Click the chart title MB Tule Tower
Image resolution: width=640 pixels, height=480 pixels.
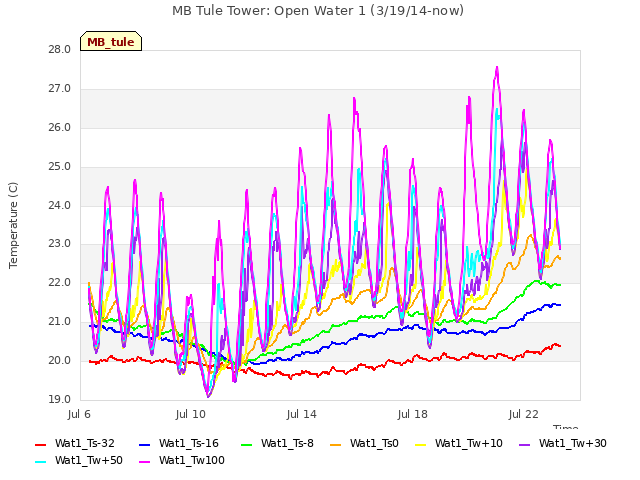coord(318,11)
